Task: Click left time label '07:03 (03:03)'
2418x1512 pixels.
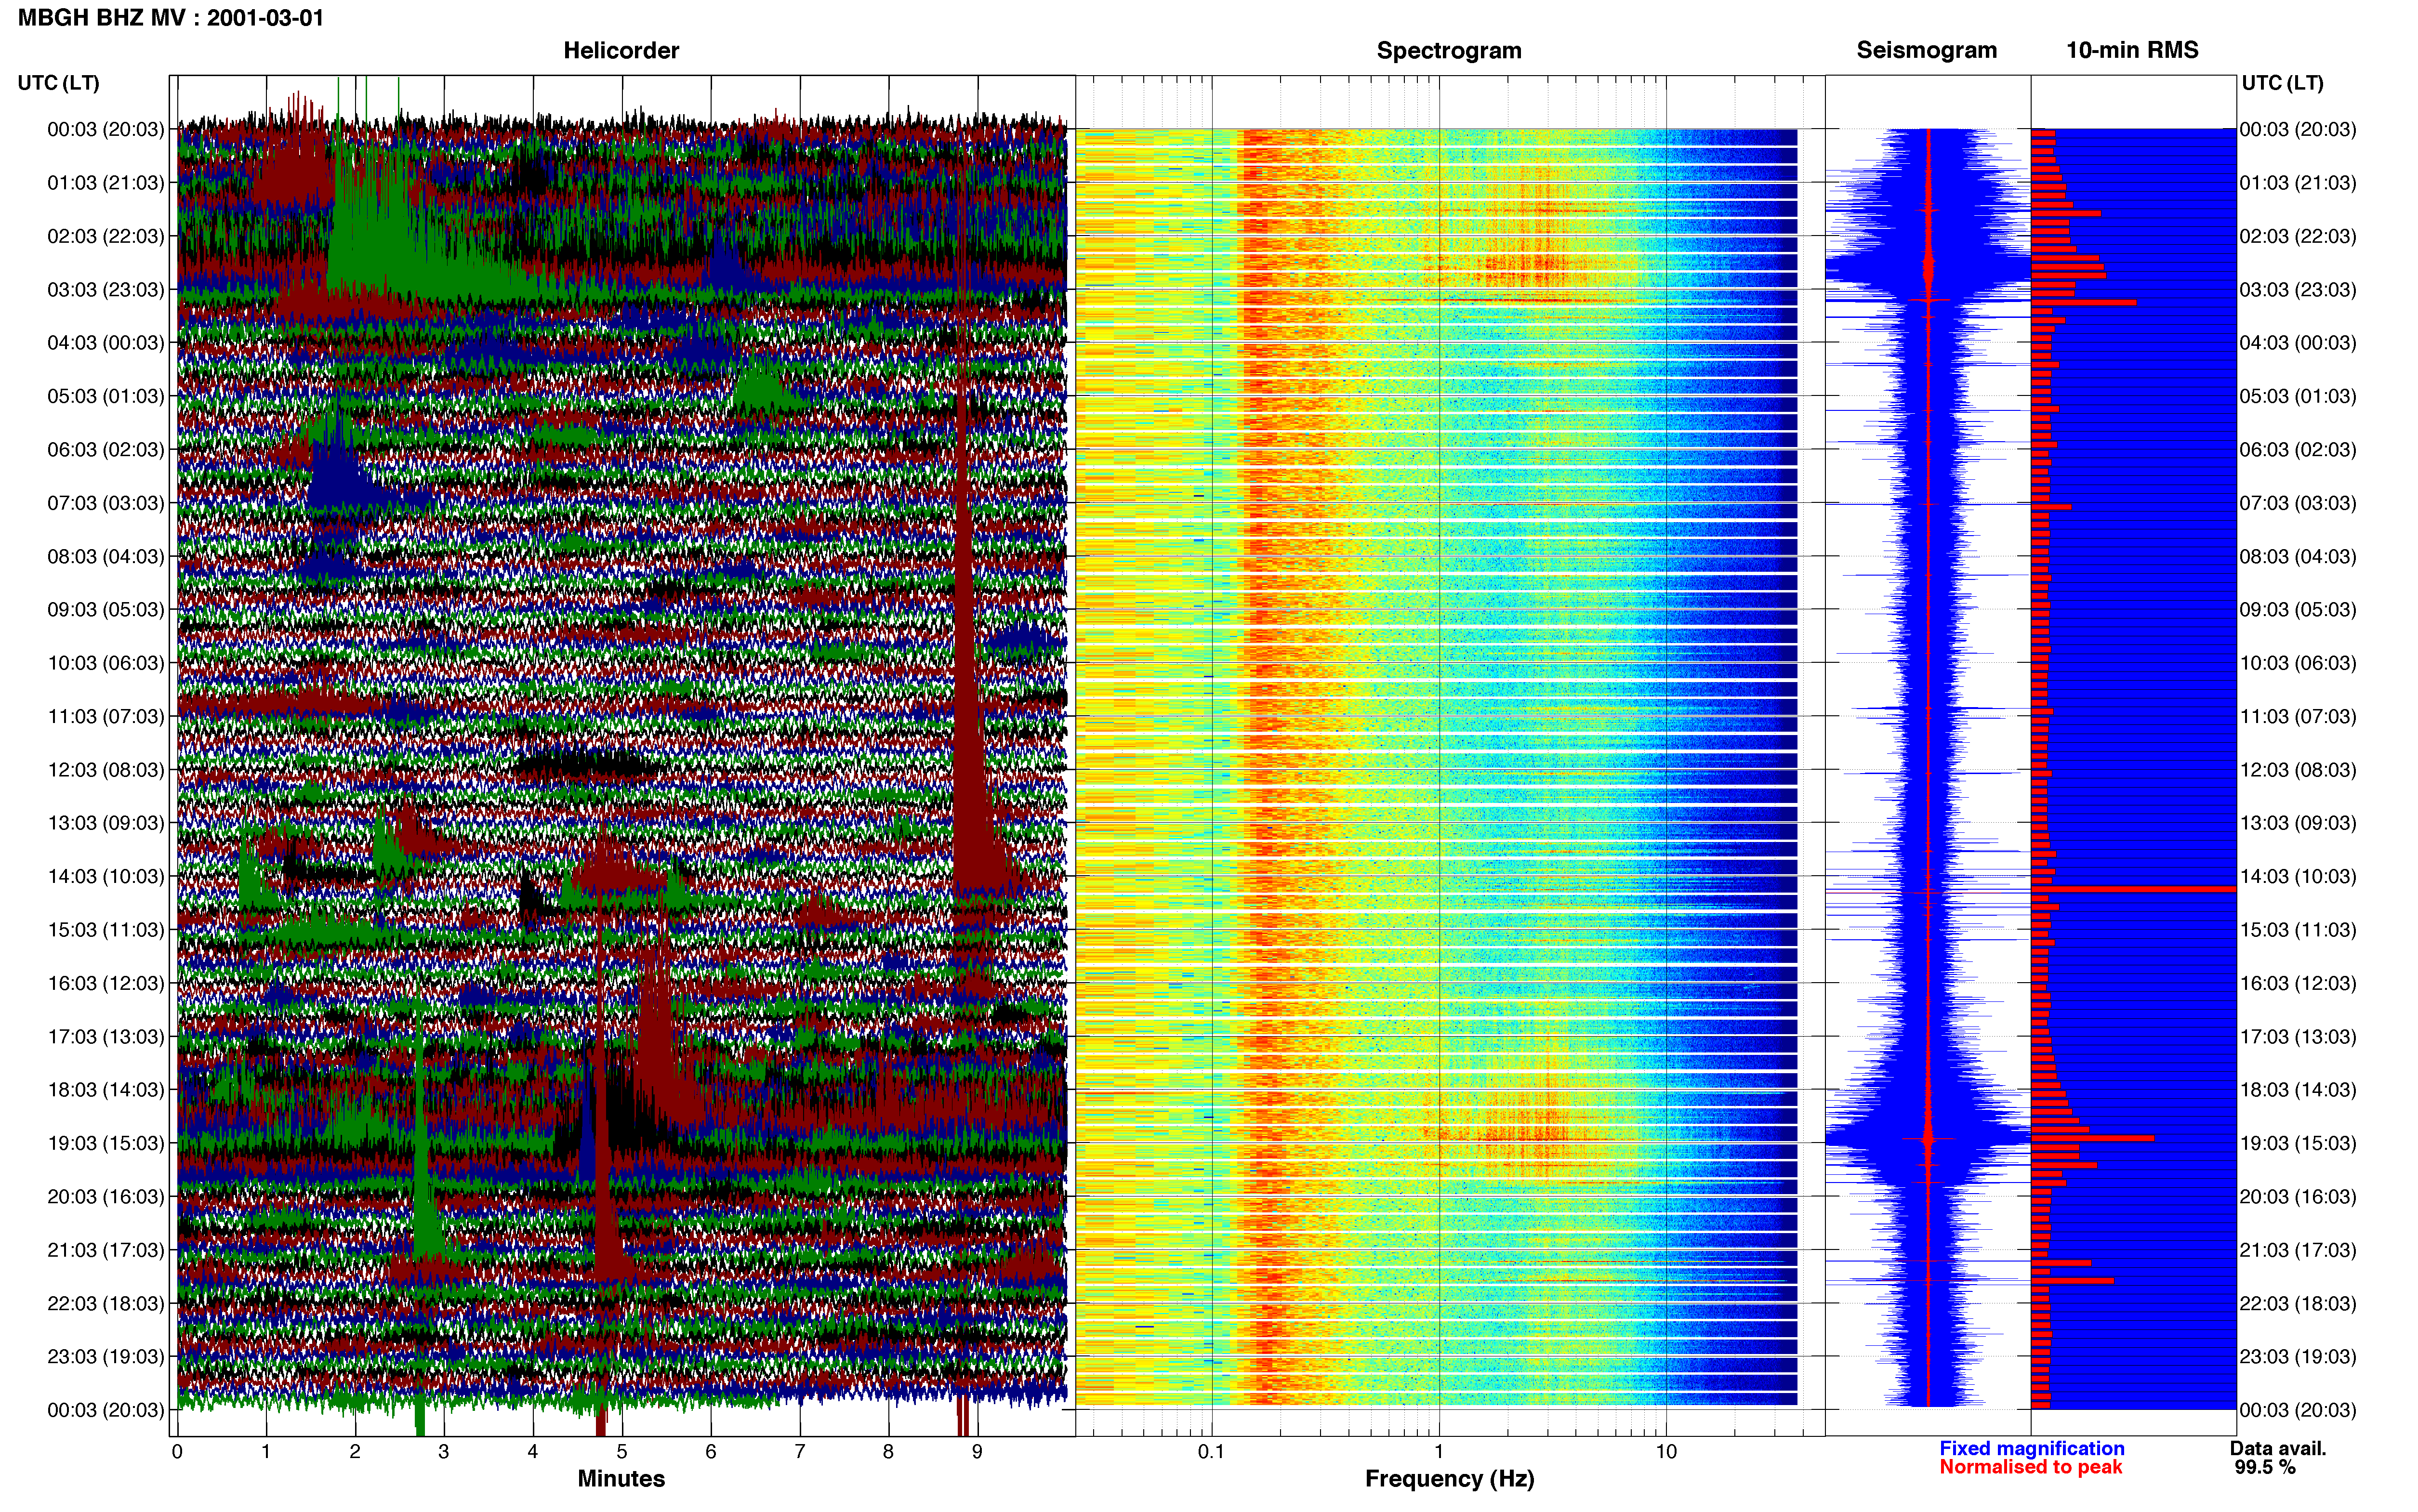Action: pyautogui.click(x=105, y=503)
